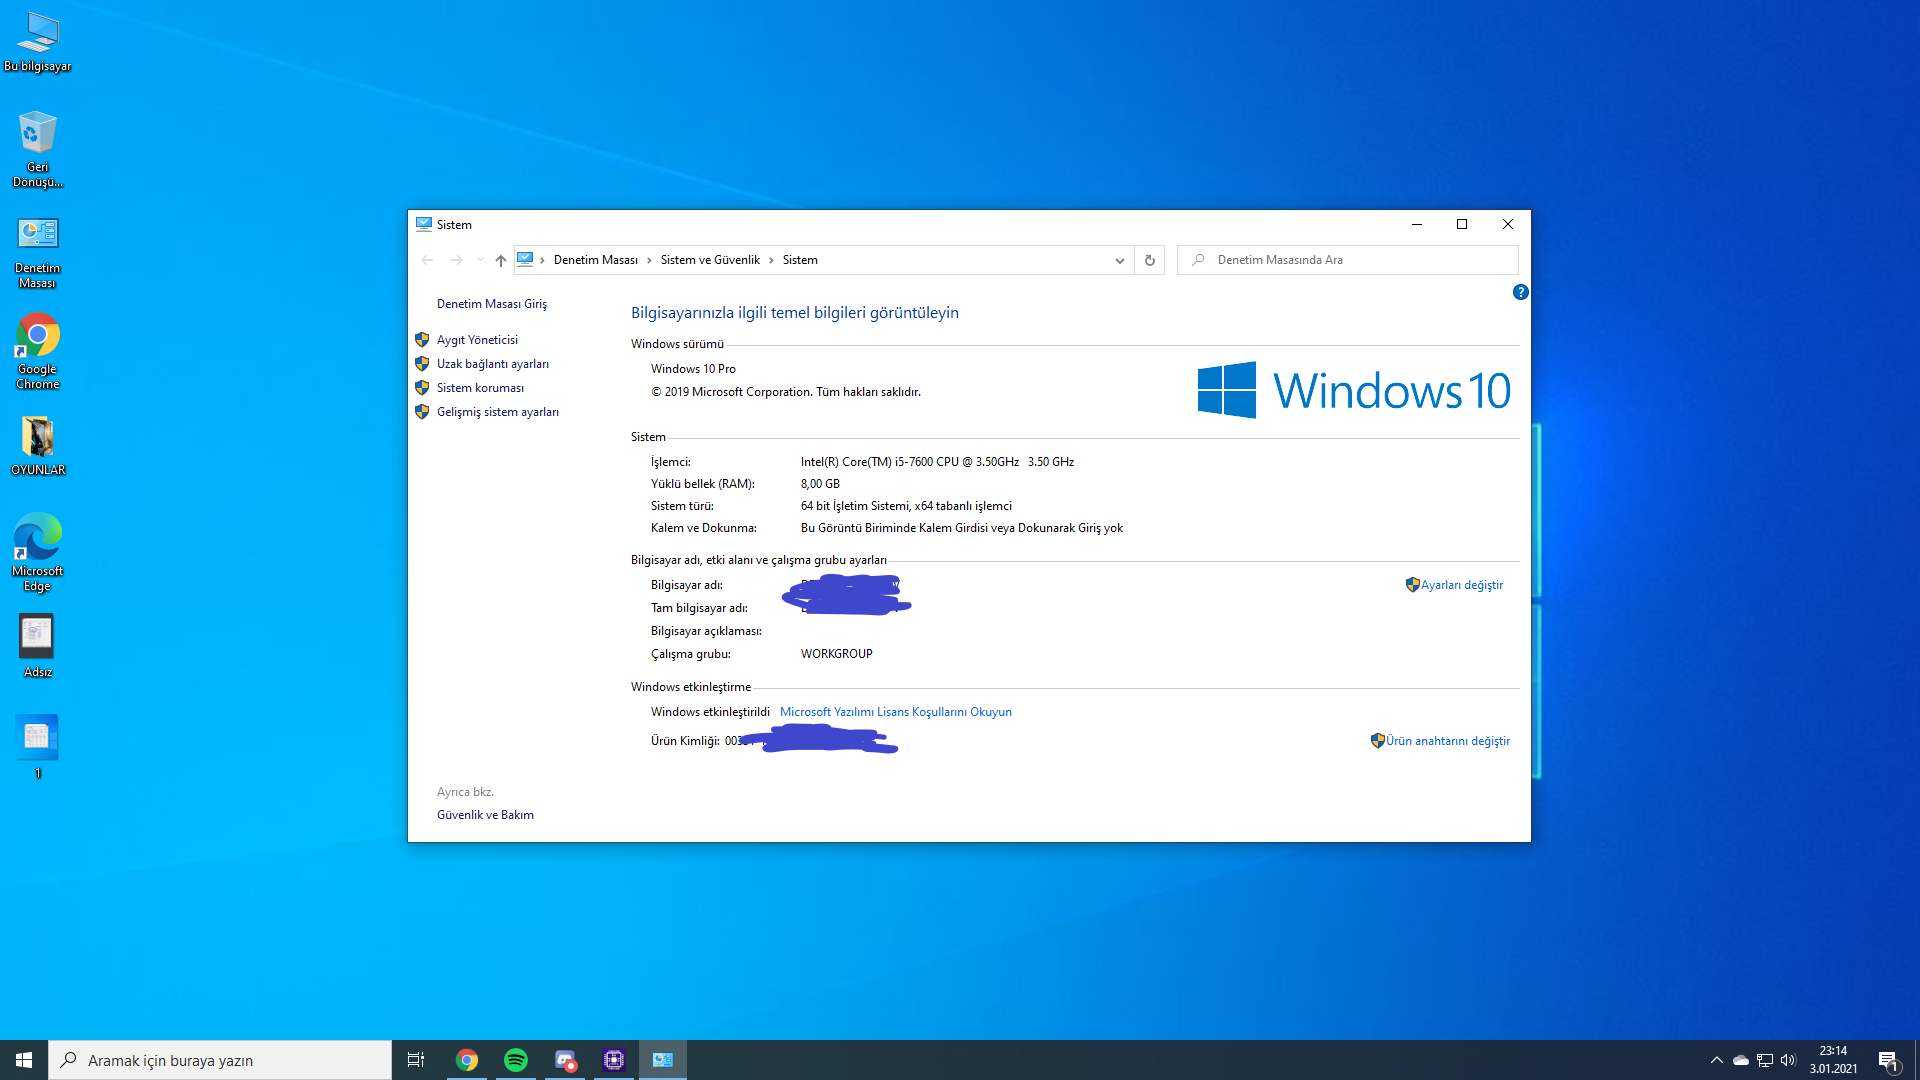Screen dimensions: 1920x1080
Task: Show hidden system tray icons chevron
Action: 1716,1060
